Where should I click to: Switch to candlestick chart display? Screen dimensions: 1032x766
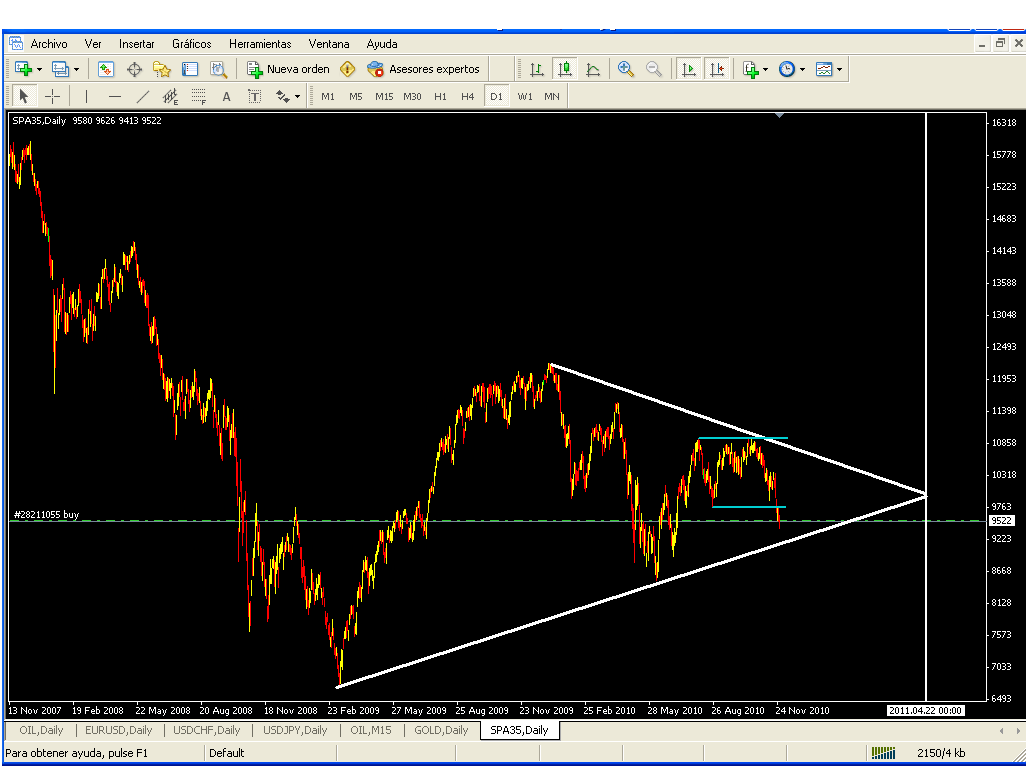click(565, 69)
